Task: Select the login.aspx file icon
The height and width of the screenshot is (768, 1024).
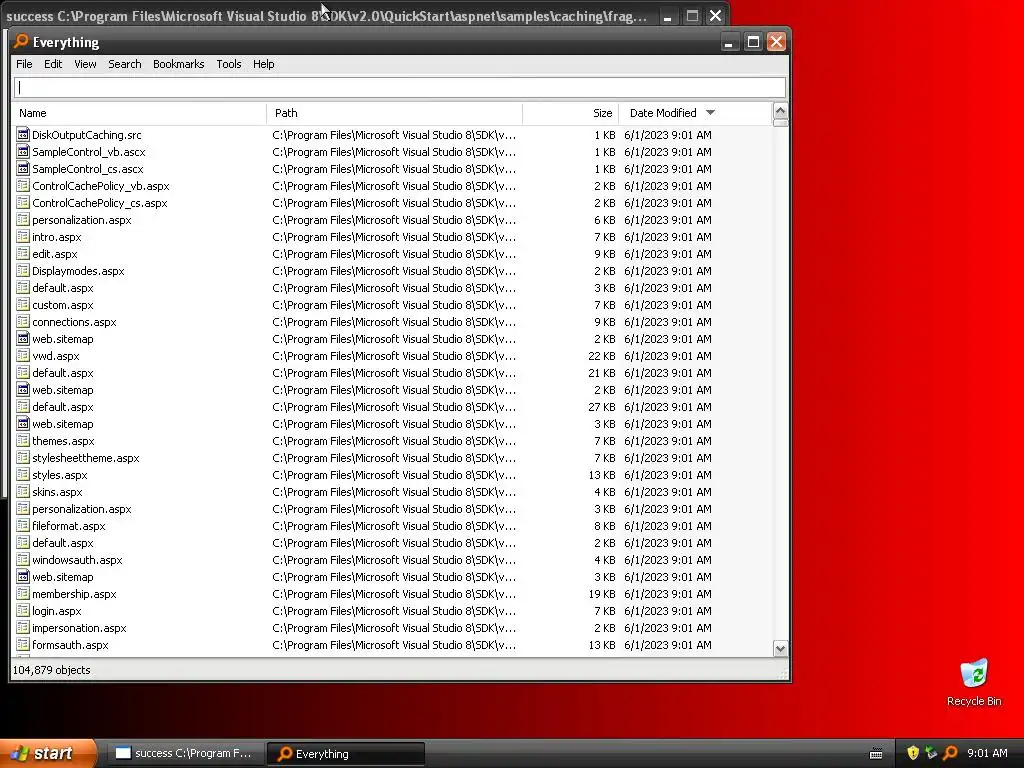Action: point(23,611)
